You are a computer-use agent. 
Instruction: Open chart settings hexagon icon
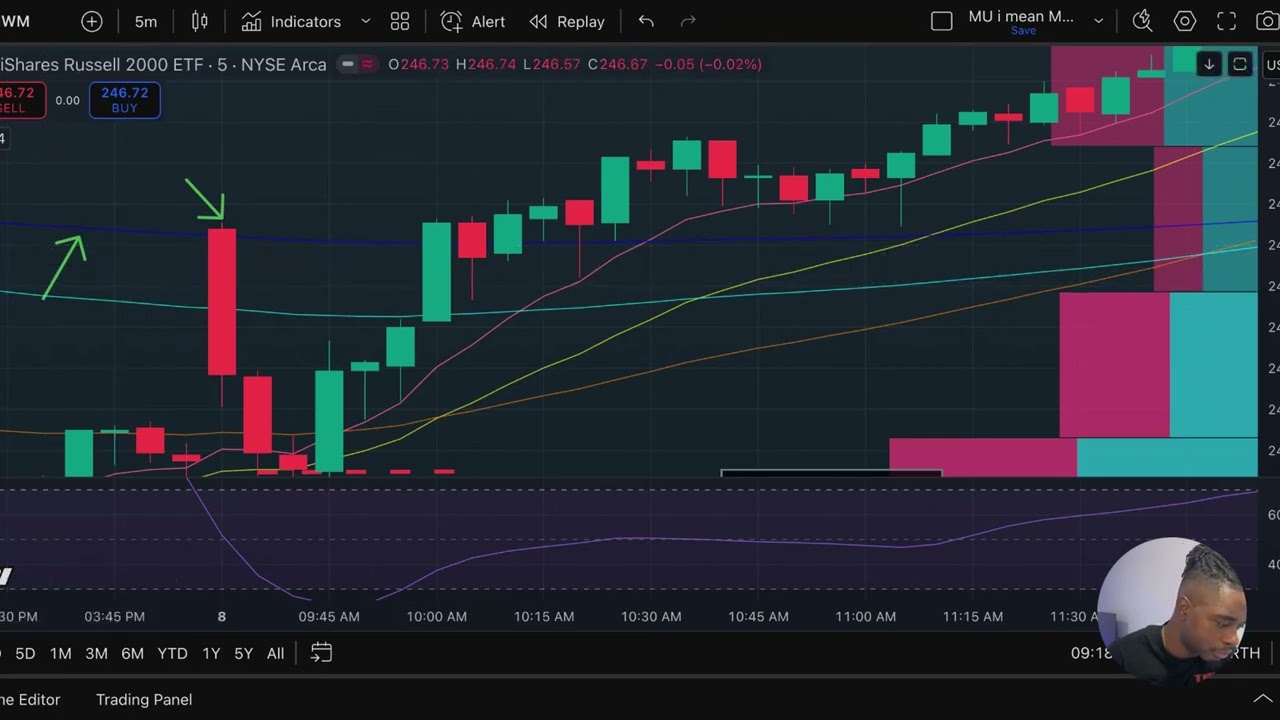(1185, 21)
